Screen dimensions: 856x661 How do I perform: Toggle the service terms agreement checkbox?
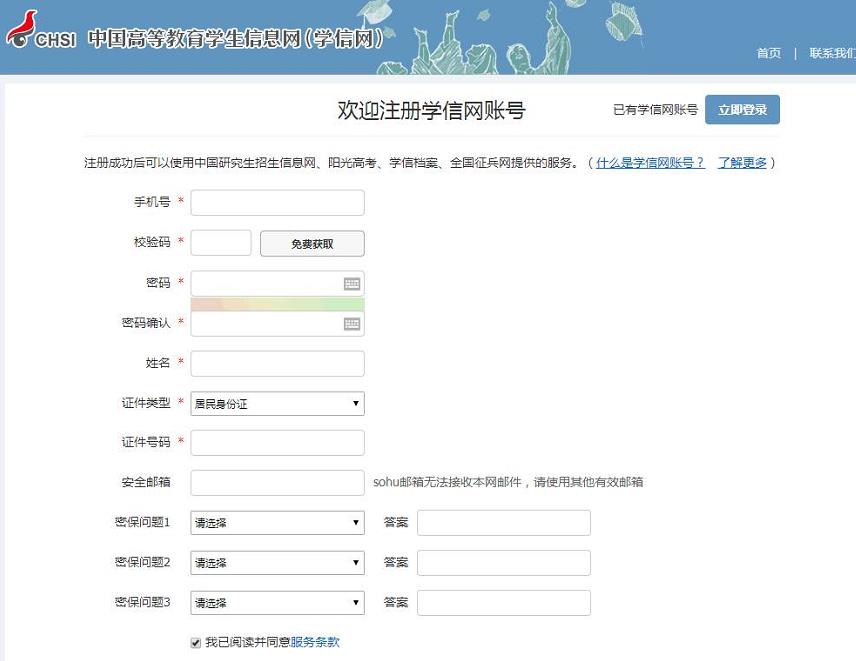[x=196, y=642]
